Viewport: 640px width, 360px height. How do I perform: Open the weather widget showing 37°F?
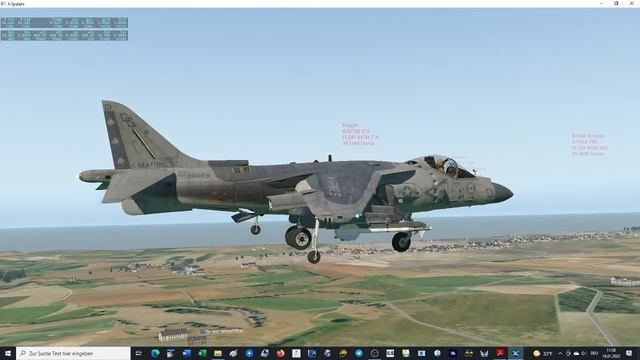pyautogui.click(x=542, y=353)
